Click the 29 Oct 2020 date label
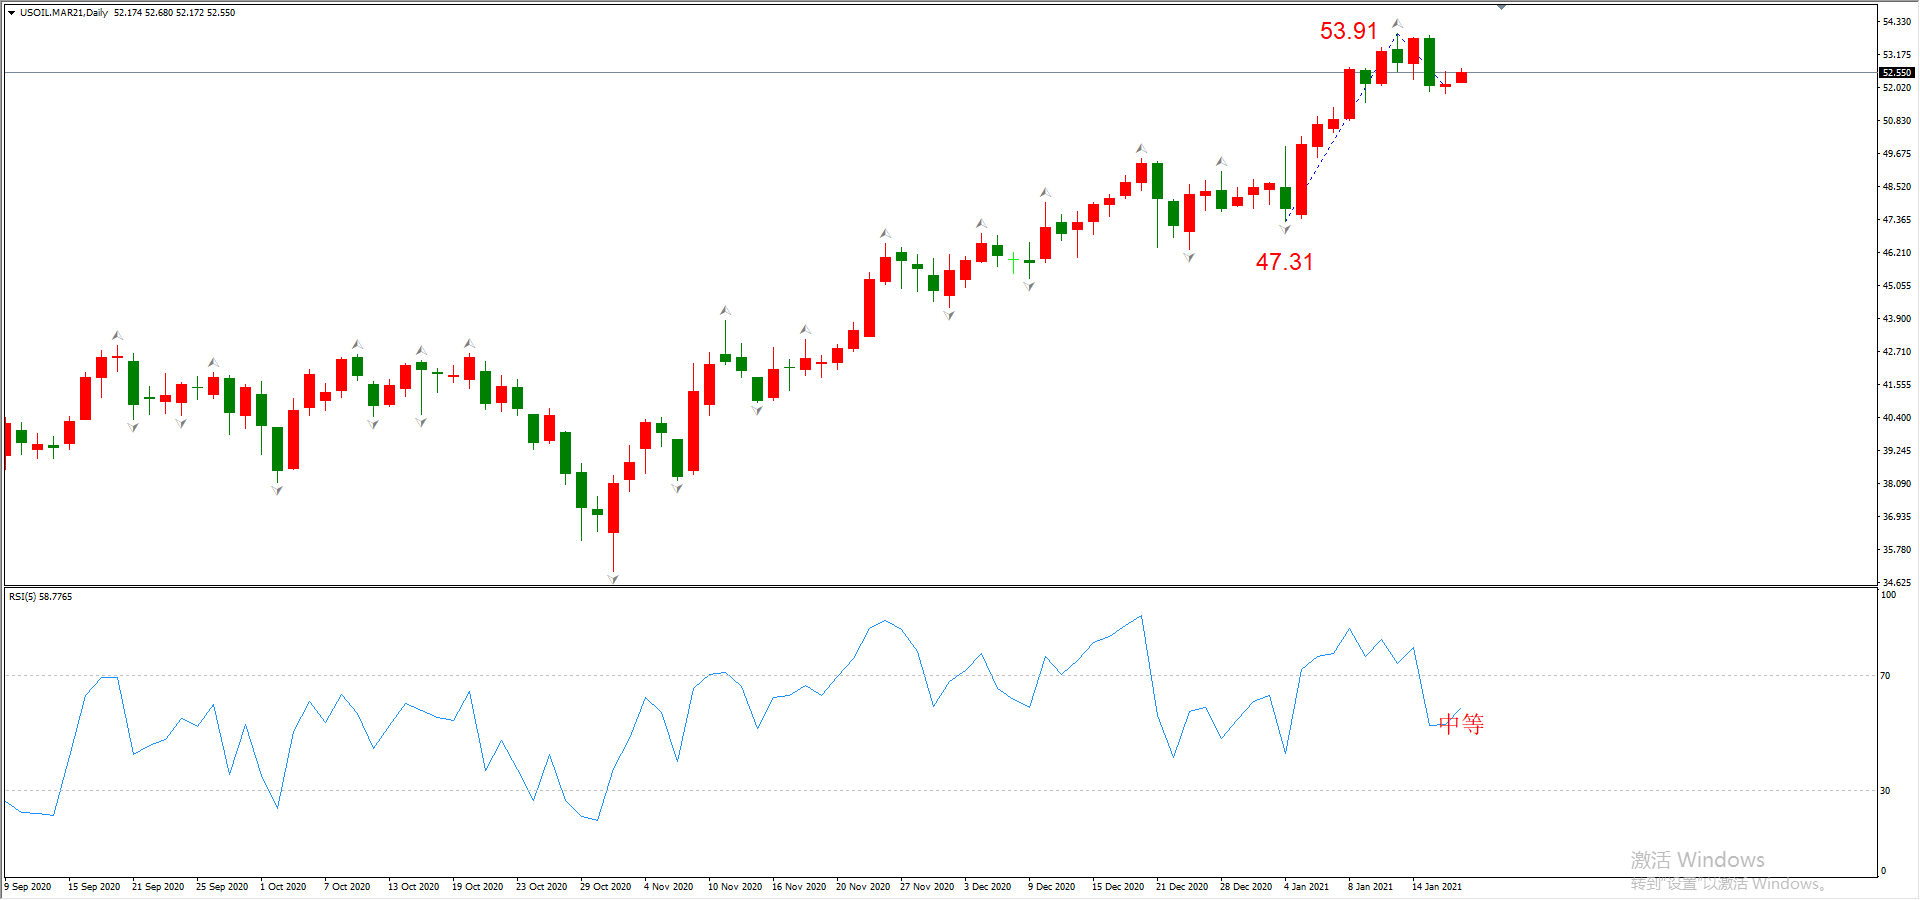The height and width of the screenshot is (900, 1920). (x=605, y=887)
